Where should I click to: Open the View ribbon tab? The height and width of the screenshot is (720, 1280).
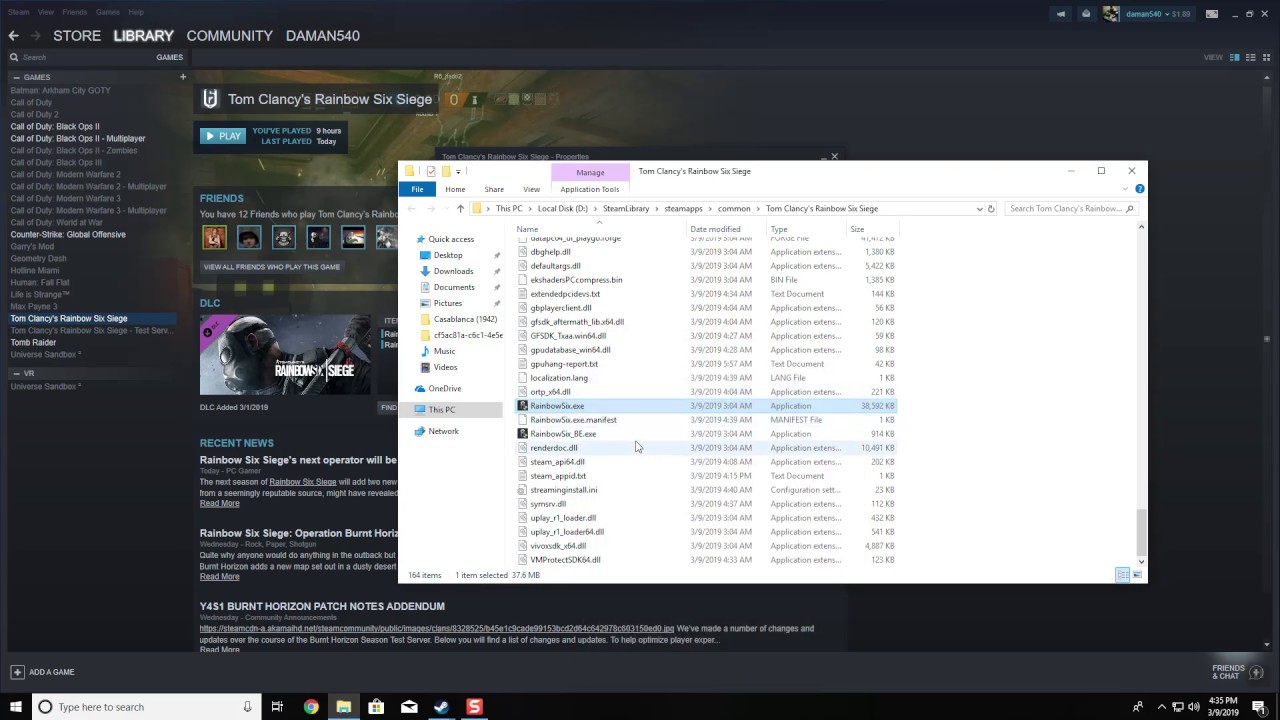(x=531, y=189)
